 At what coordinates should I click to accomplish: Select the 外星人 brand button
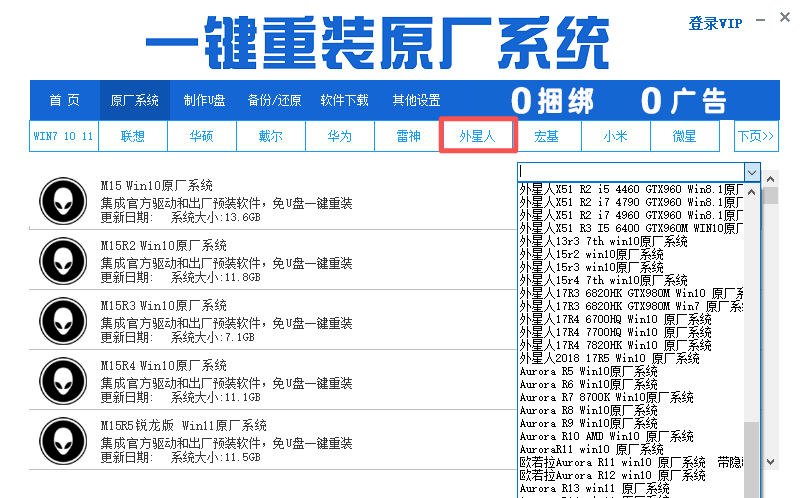tap(478, 136)
